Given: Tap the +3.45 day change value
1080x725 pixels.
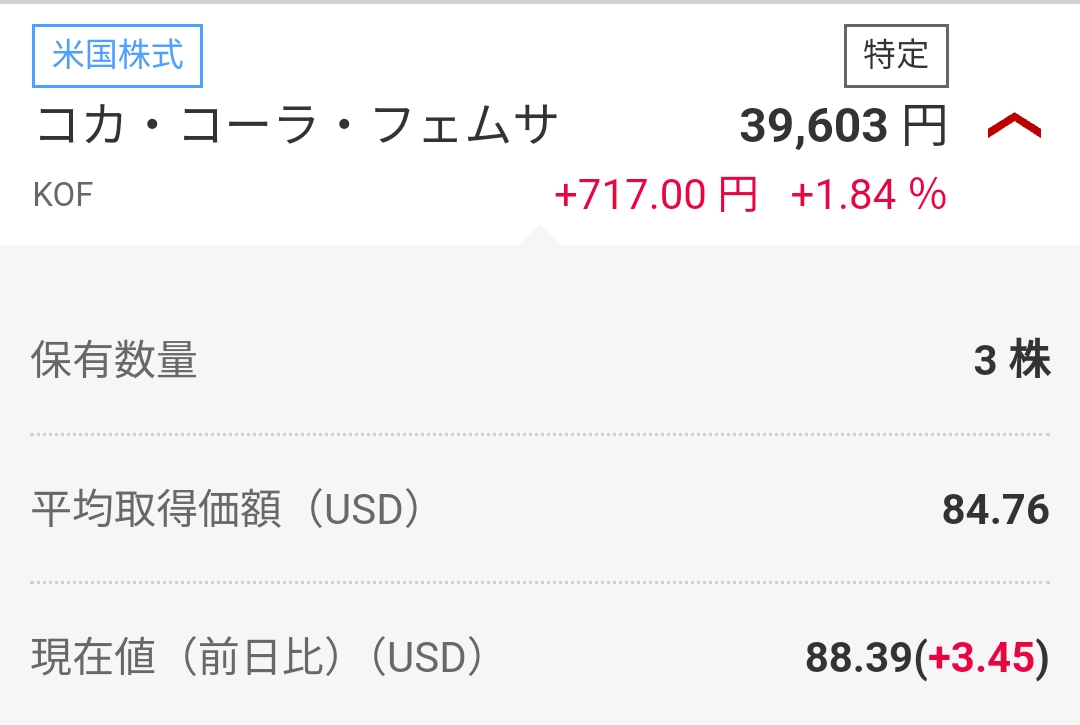Looking at the screenshot, I should click(981, 657).
